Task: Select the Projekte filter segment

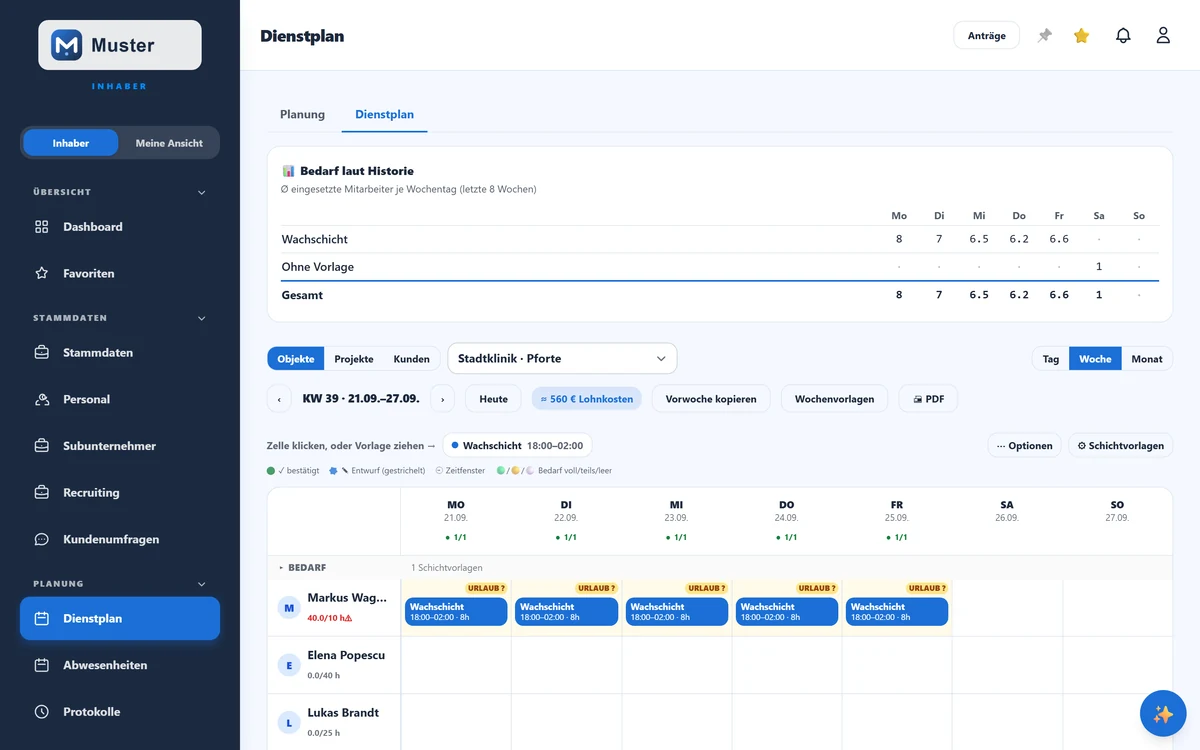Action: pyautogui.click(x=354, y=359)
